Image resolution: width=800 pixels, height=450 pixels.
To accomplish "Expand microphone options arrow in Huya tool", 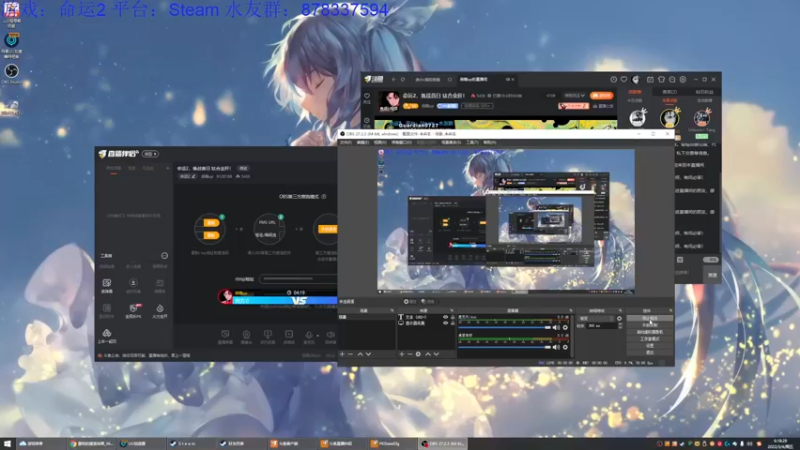I will (x=317, y=336).
